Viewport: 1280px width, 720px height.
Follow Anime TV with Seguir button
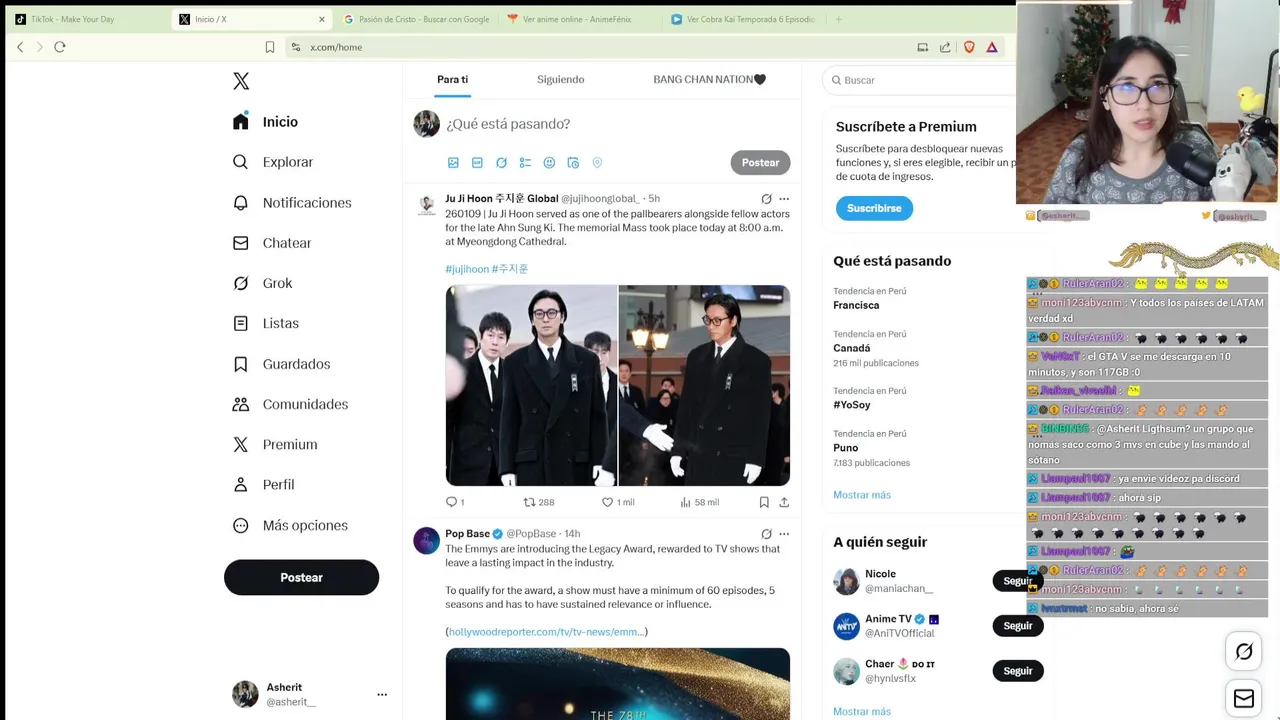1017,626
